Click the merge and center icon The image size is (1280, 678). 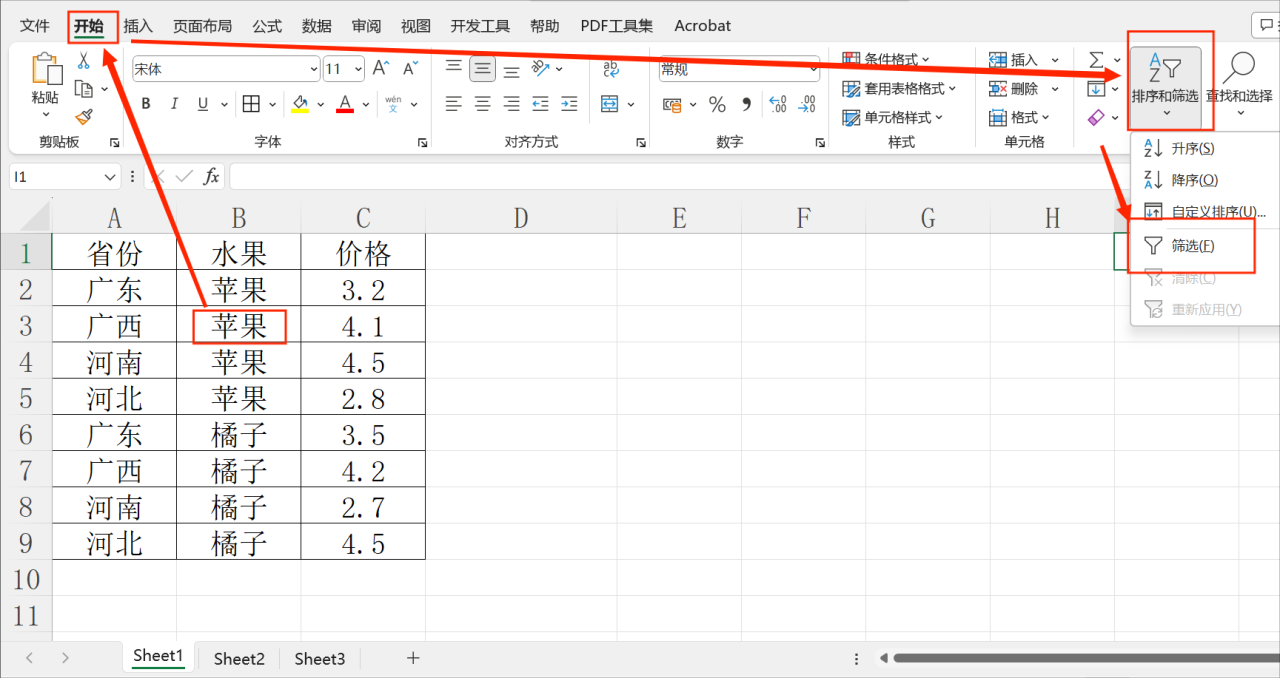click(610, 104)
